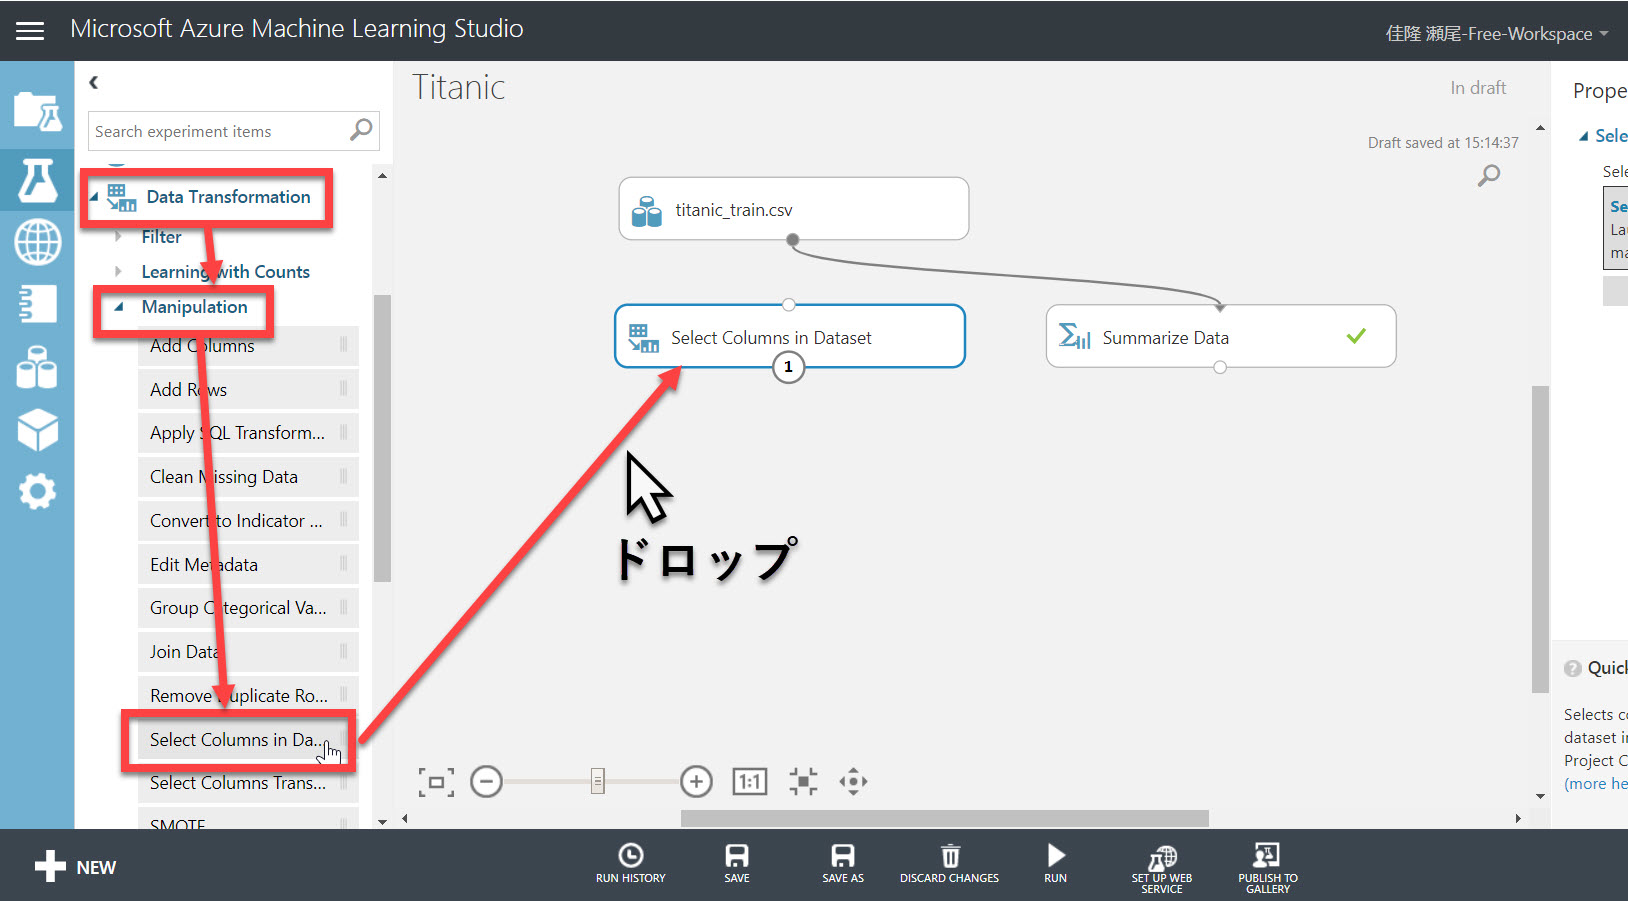Viewport: 1628px width, 901px height.
Task: Open the hamburger navigation menu
Action: tap(30, 31)
